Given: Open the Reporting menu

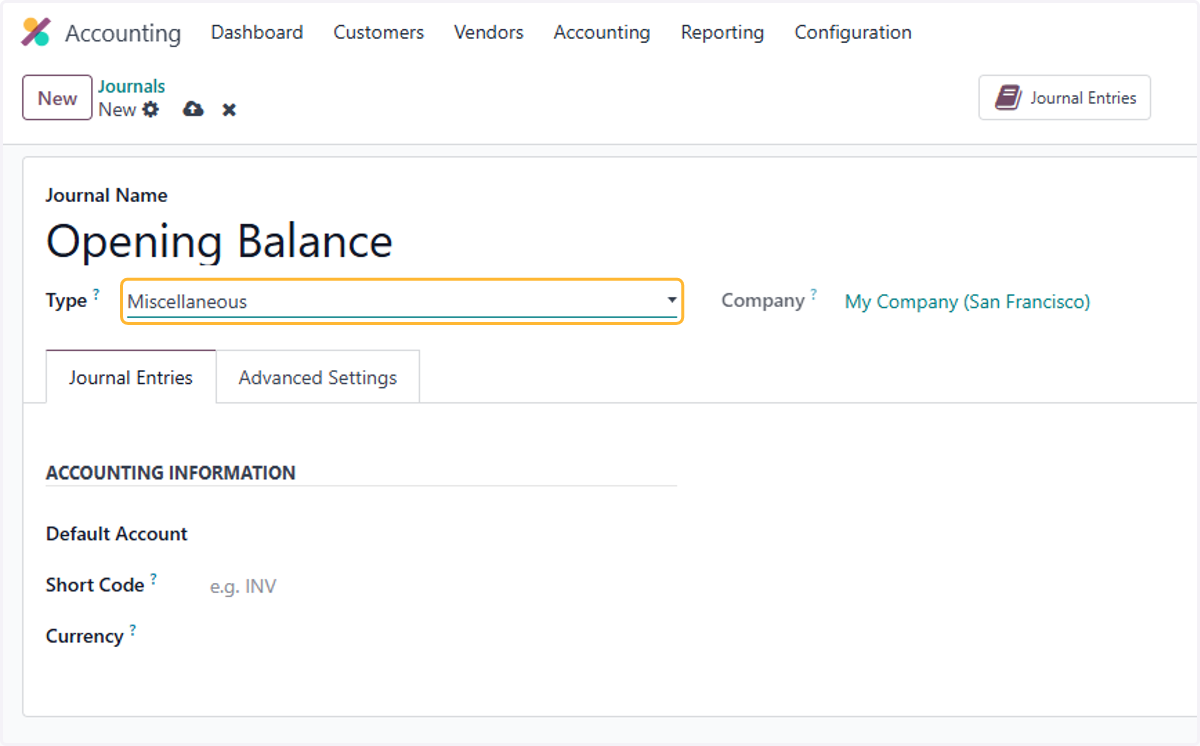Looking at the screenshot, I should click(x=722, y=32).
